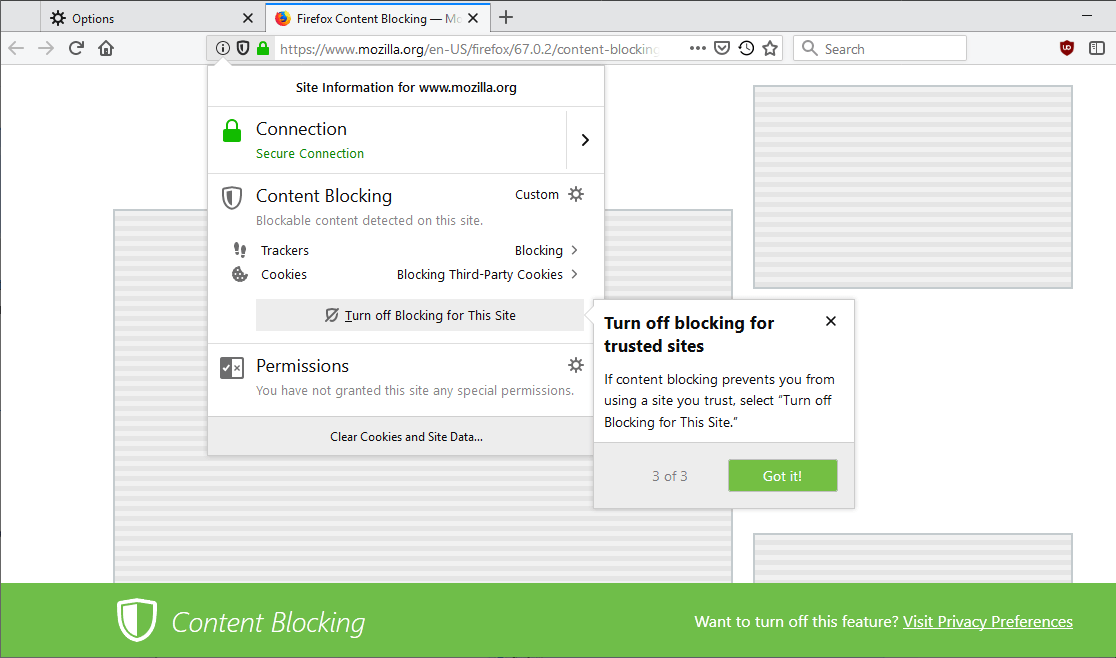The width and height of the screenshot is (1116, 658).
Task: Click the Cookies icon
Action: 240,274
